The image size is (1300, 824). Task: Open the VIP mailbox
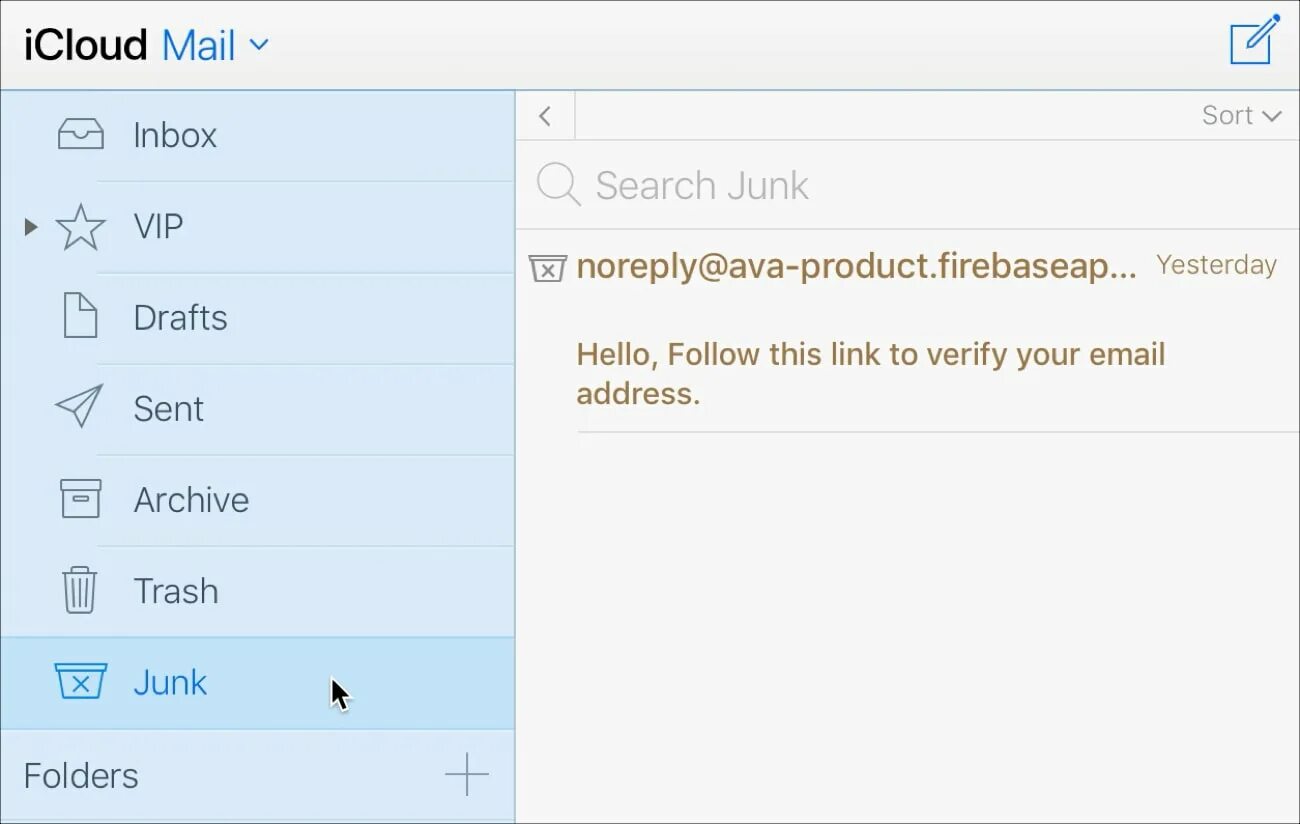point(257,227)
